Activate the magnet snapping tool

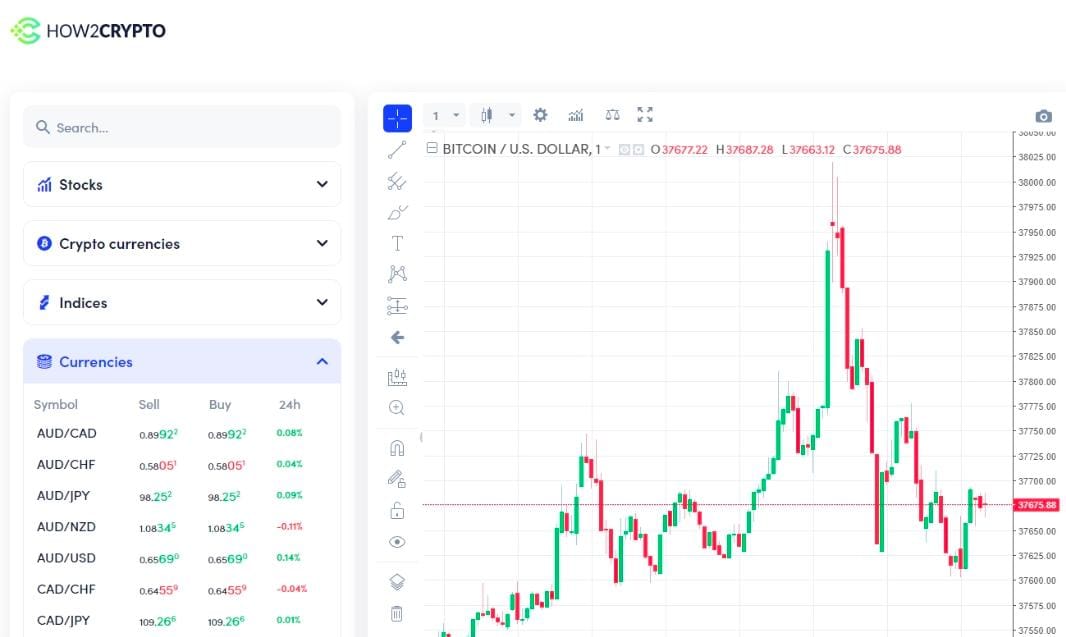pyautogui.click(x=397, y=447)
